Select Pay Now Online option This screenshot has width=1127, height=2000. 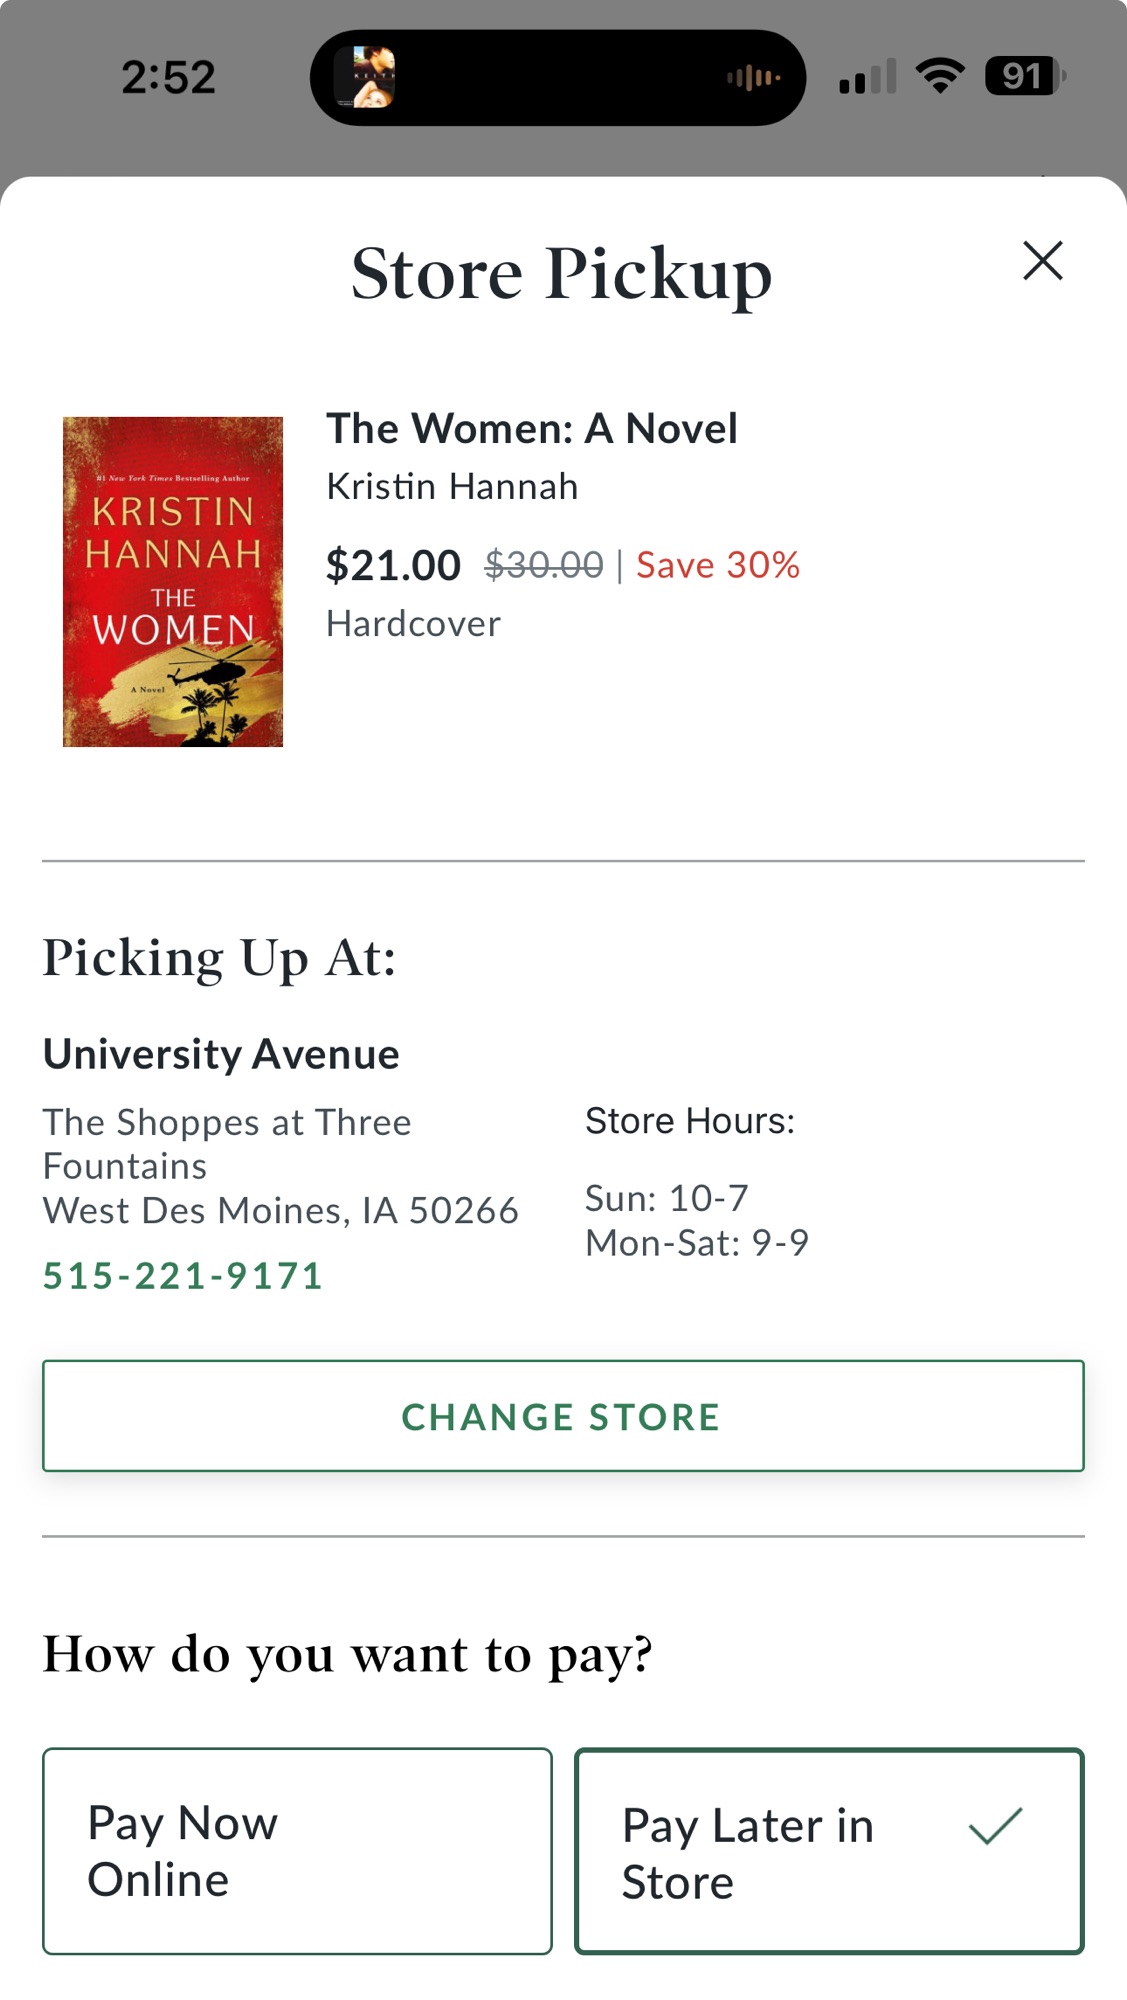[x=297, y=1851]
